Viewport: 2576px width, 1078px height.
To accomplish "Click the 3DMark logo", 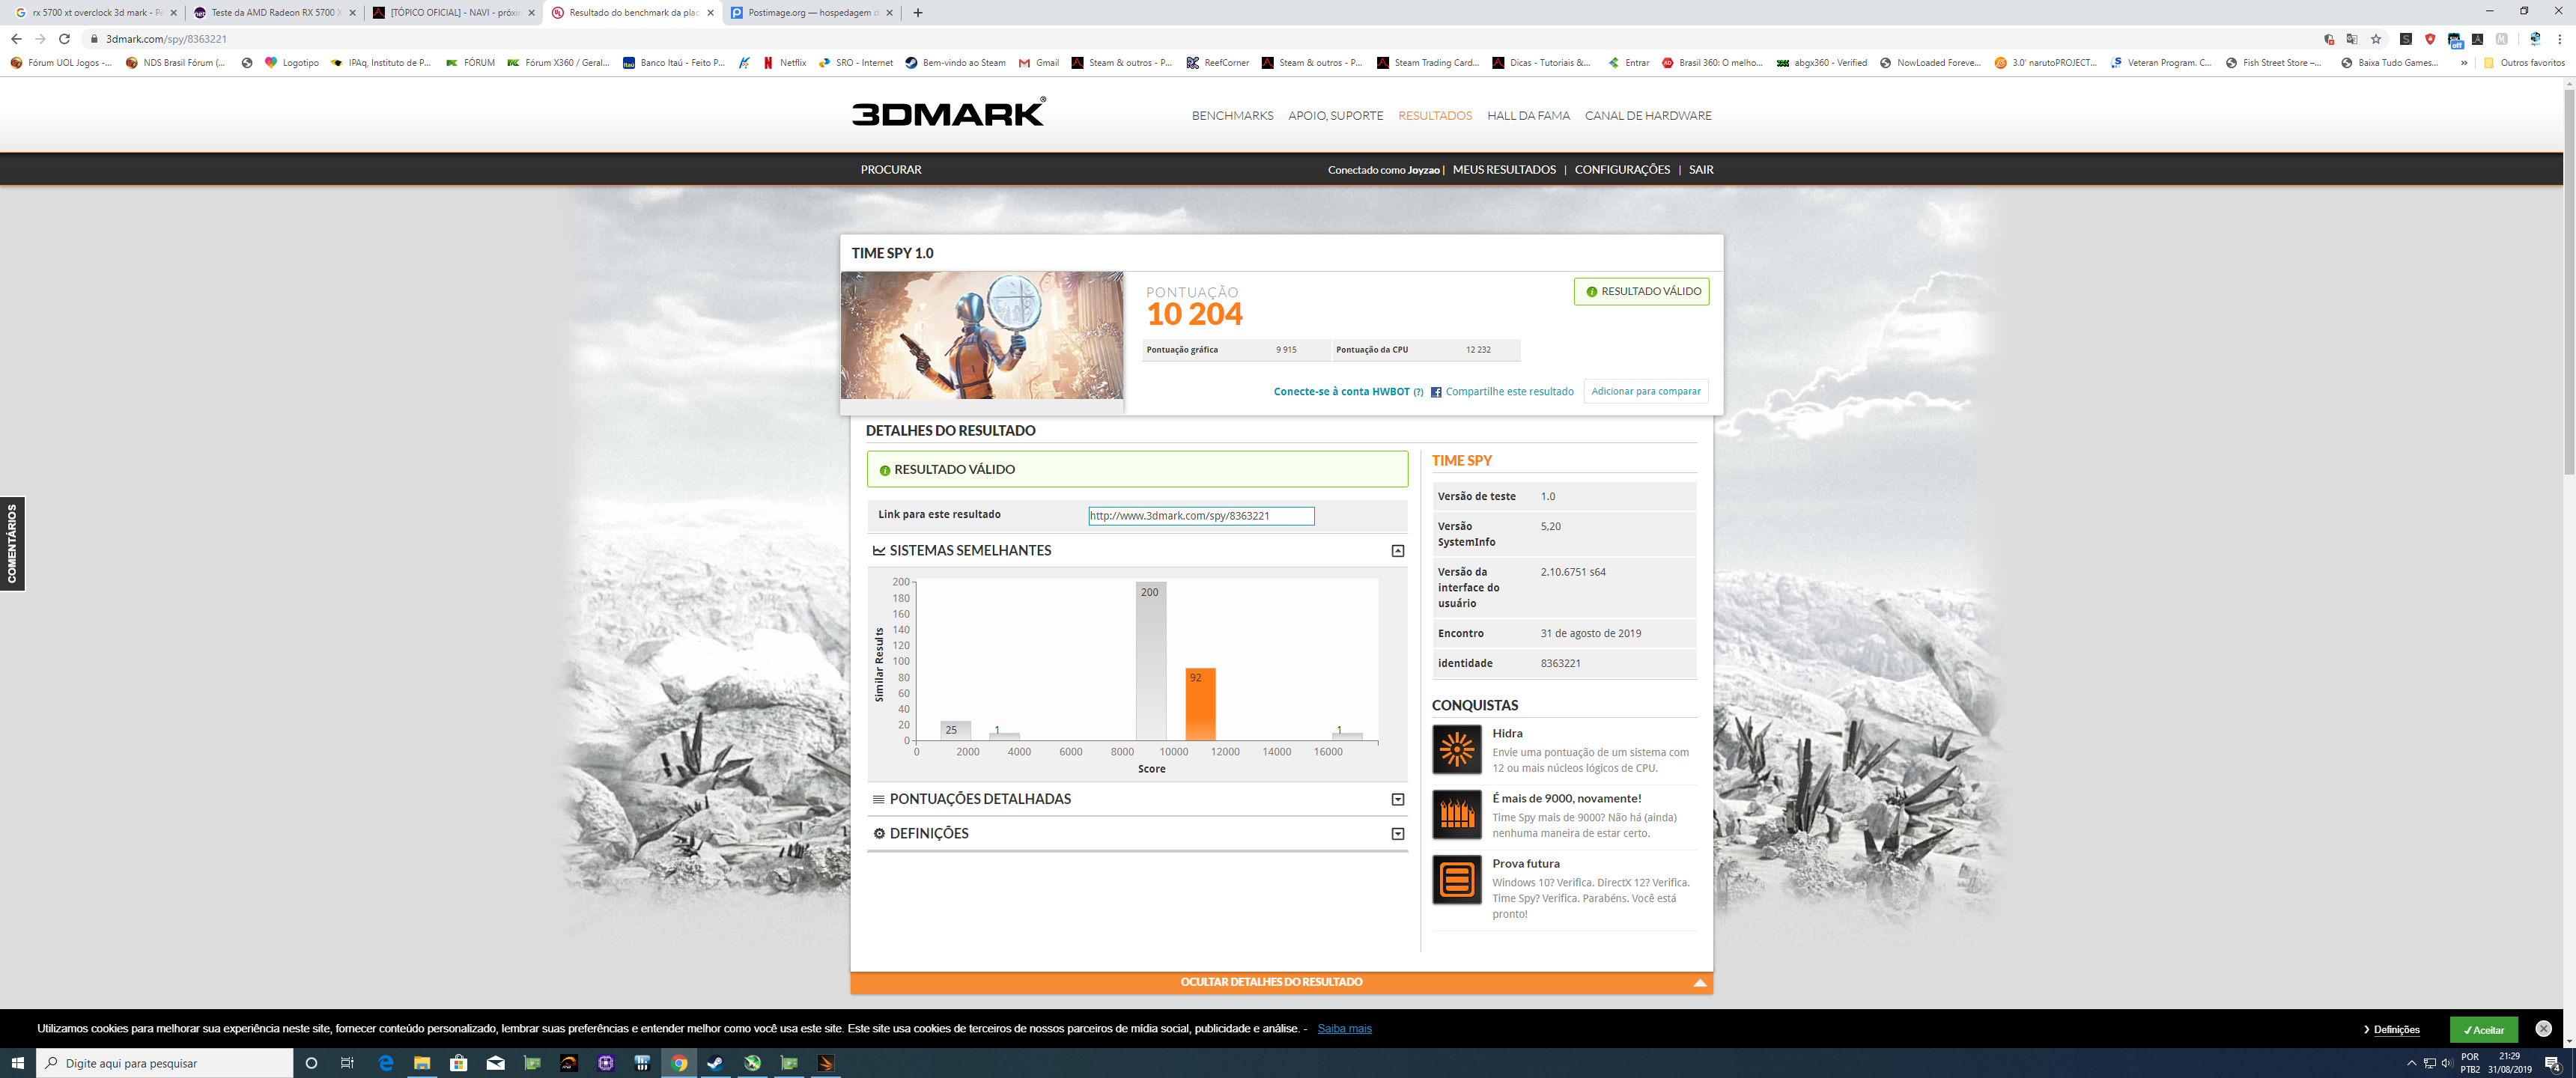I will (x=948, y=112).
